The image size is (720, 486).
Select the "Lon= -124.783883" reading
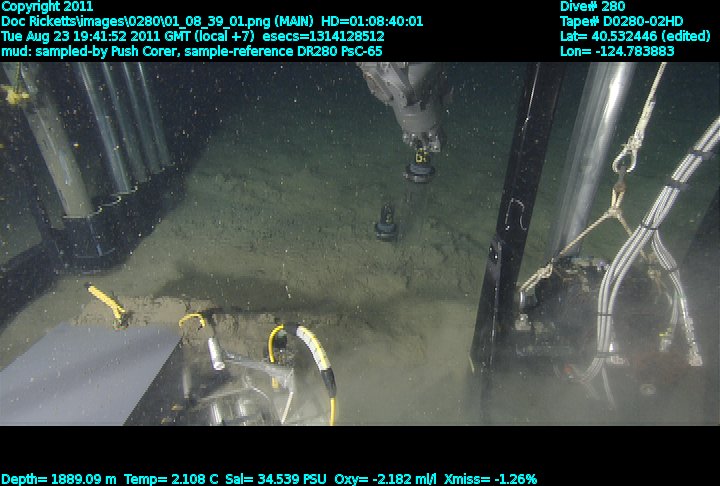pos(617,51)
